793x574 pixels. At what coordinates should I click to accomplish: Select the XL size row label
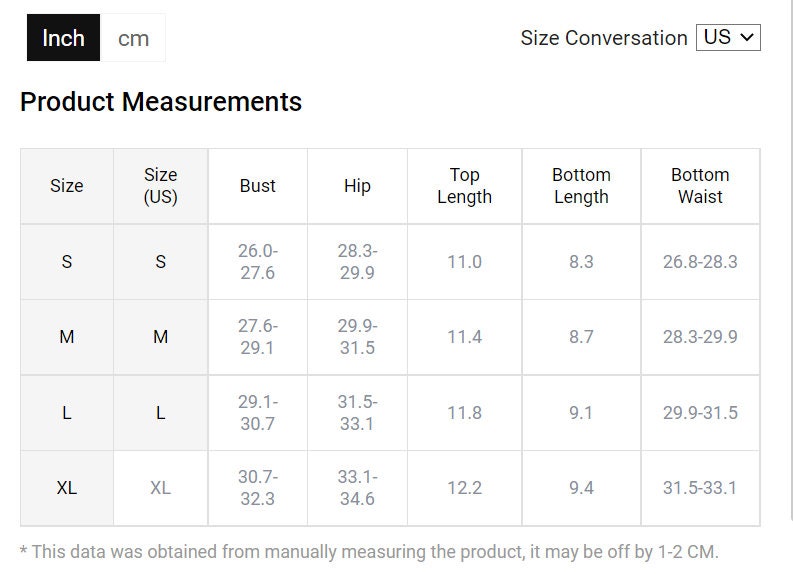pyautogui.click(x=67, y=488)
